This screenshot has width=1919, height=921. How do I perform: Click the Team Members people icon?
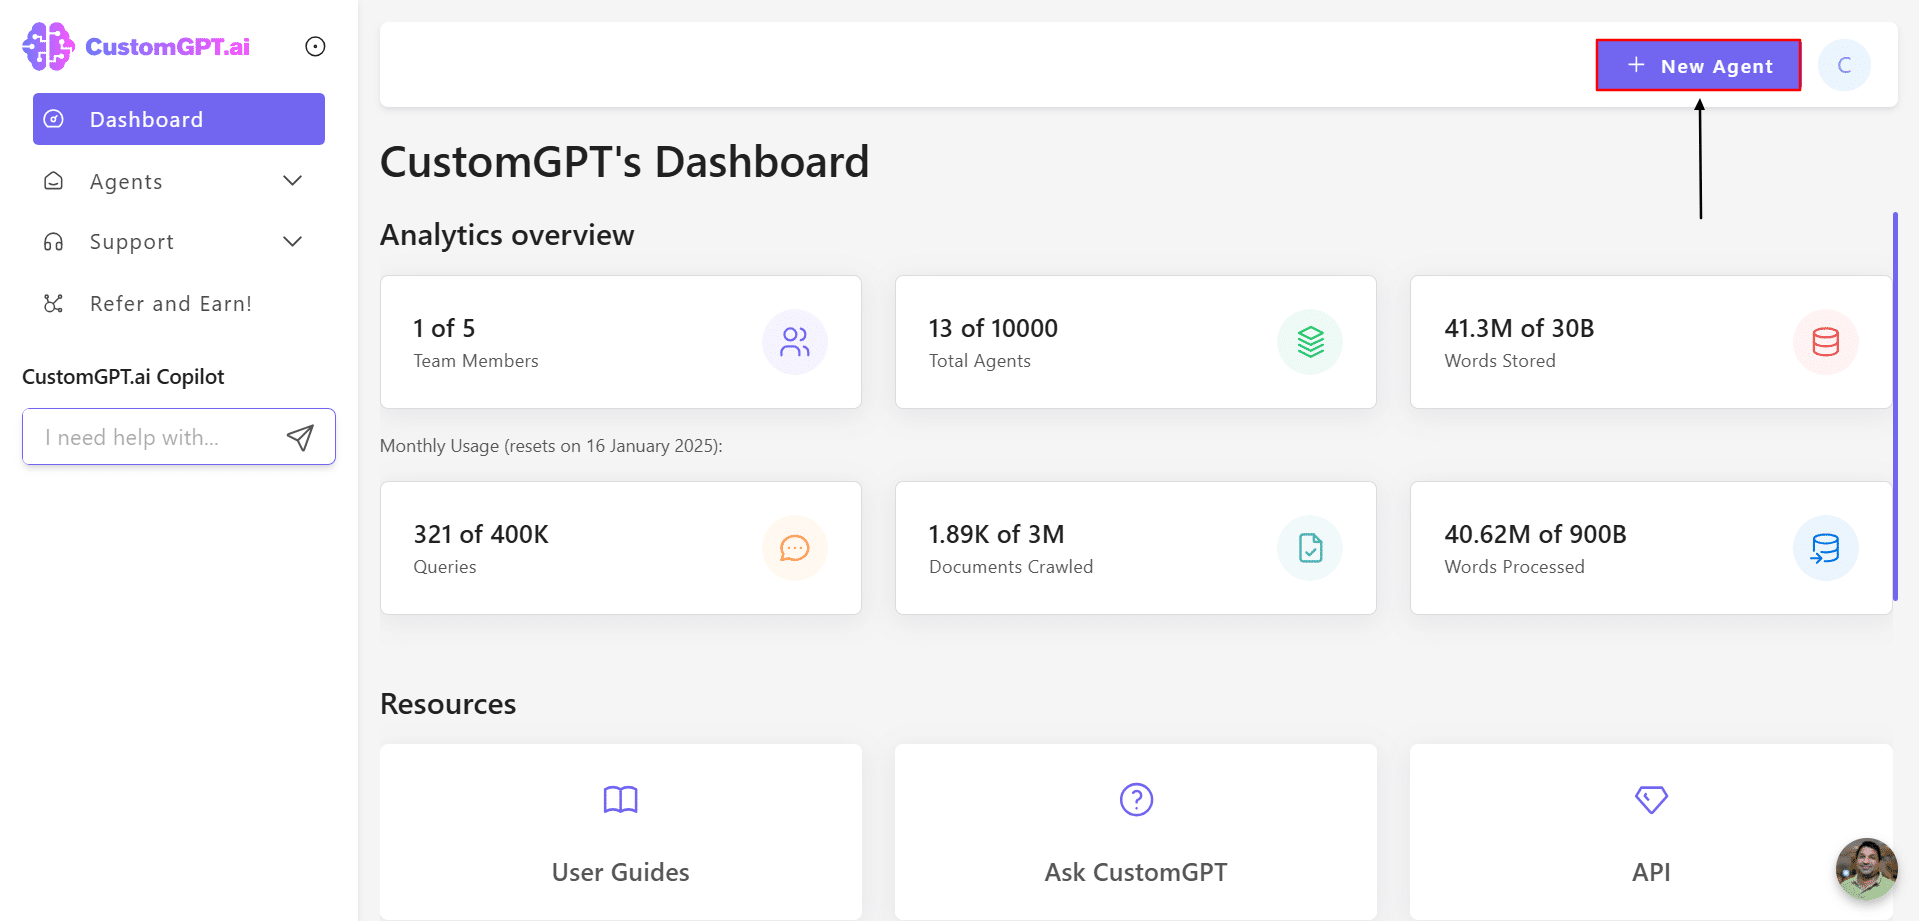[795, 342]
